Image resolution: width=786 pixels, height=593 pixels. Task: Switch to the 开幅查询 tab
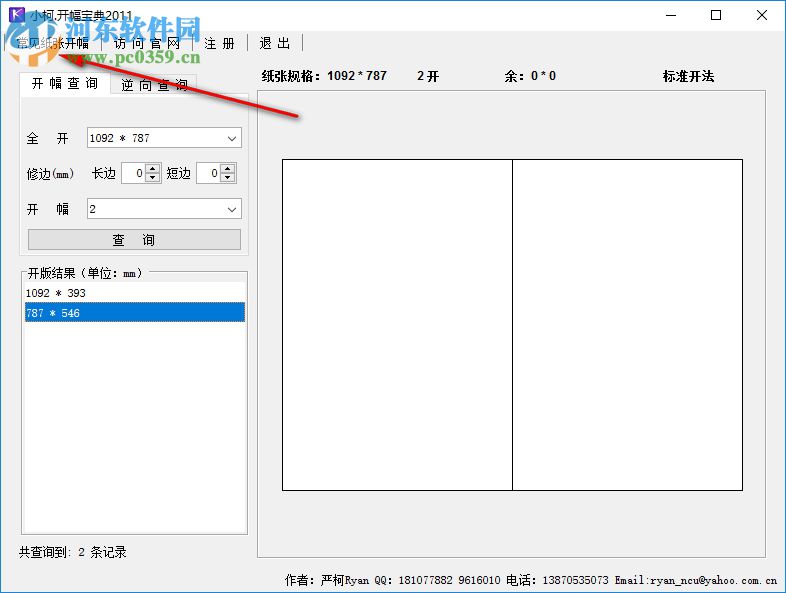pos(65,83)
